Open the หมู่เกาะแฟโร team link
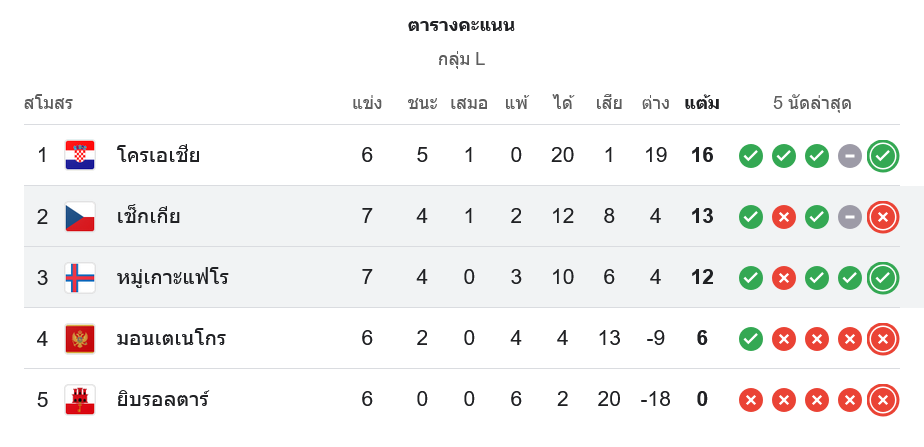 pos(172,277)
